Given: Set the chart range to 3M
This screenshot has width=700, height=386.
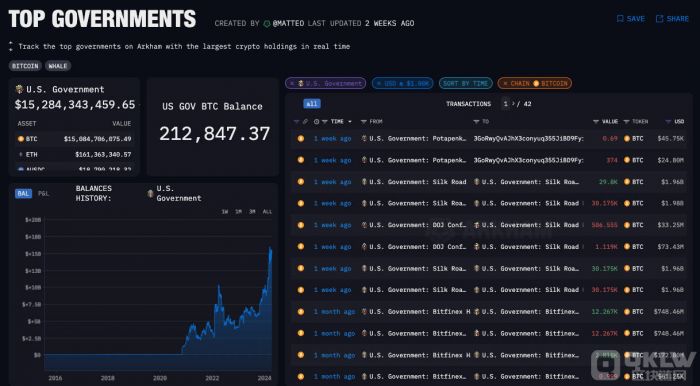Looking at the screenshot, I should pos(253,212).
